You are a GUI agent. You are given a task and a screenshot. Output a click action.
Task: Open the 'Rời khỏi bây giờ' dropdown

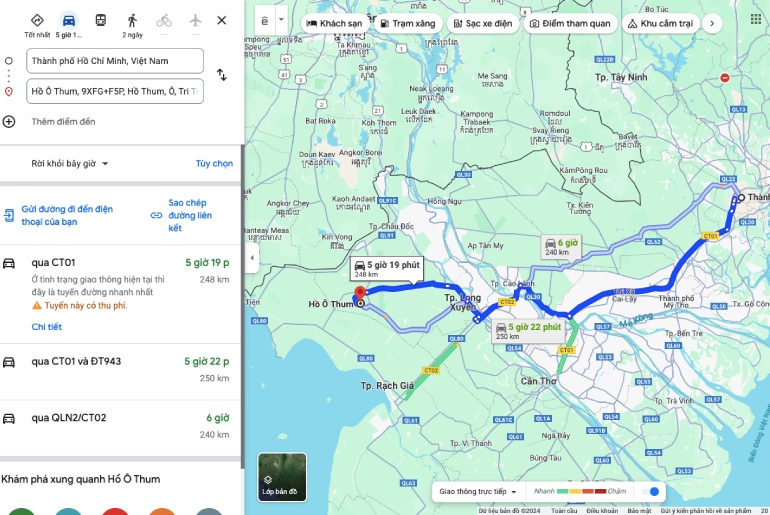[x=70, y=163]
